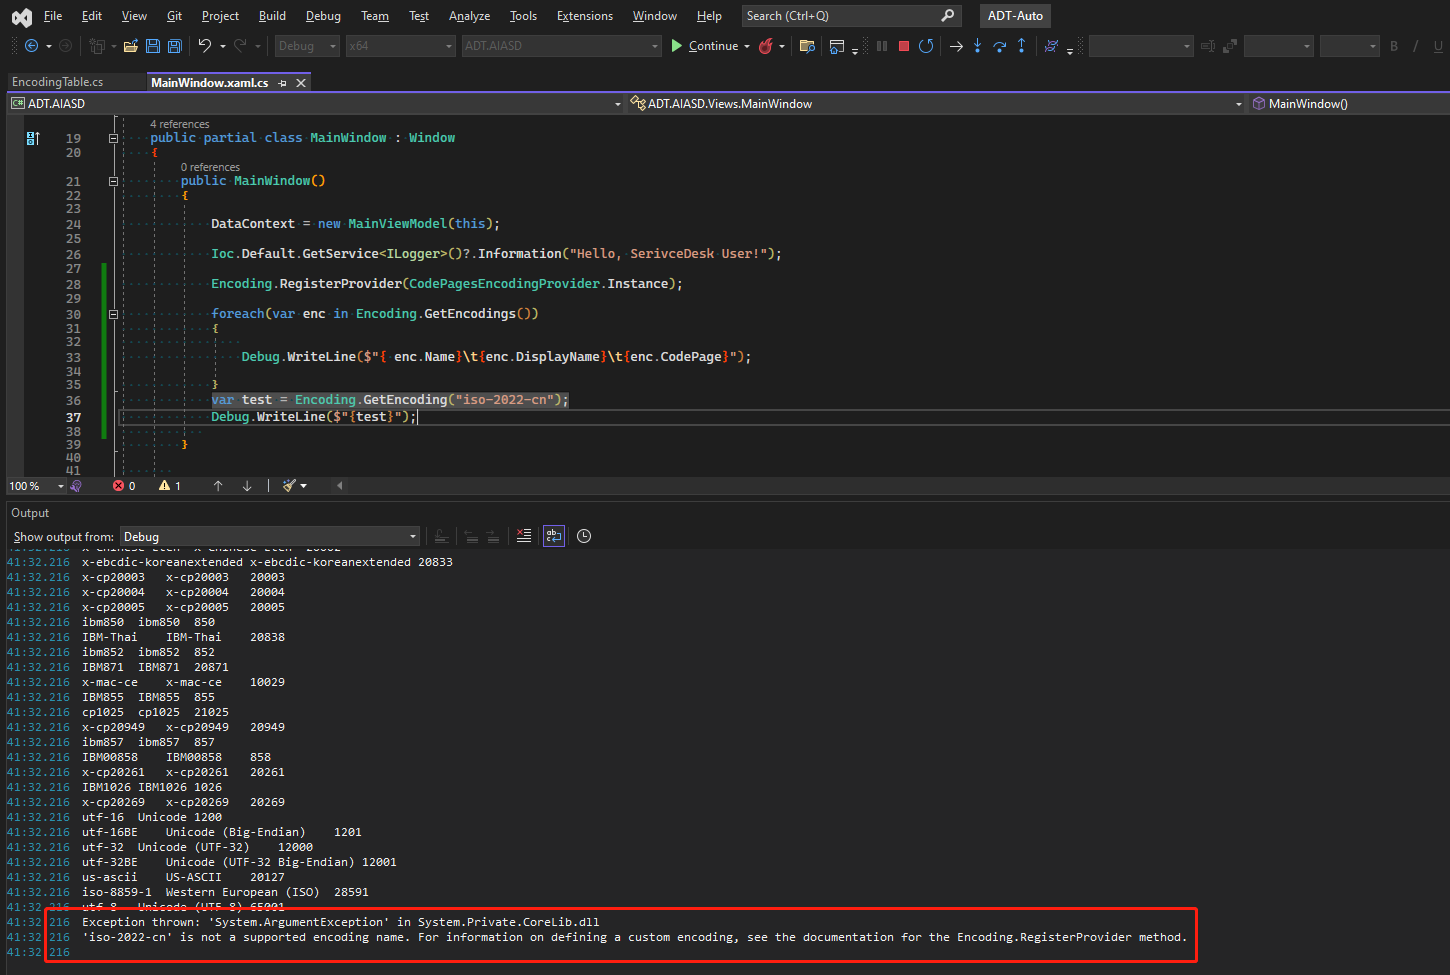Viewport: 1450px width, 975px height.
Task: Go to next issue with down arrow
Action: click(x=247, y=486)
